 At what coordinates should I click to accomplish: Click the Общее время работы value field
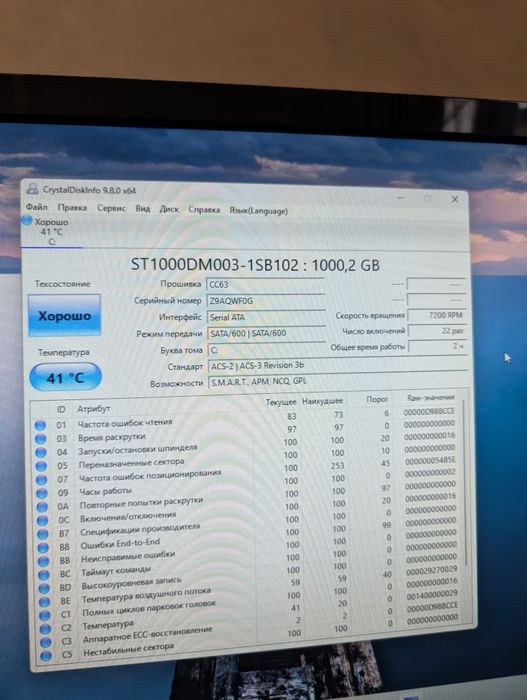pyautogui.click(x=437, y=346)
